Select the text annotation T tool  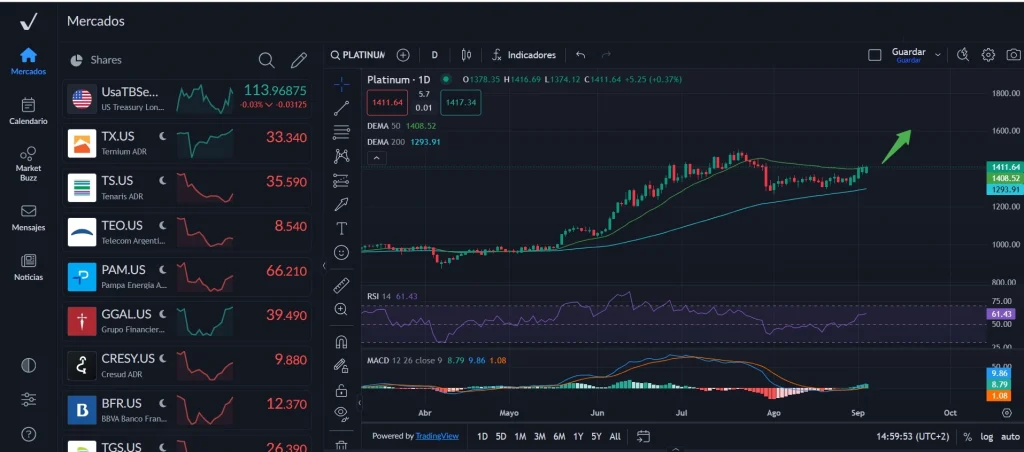(341, 229)
